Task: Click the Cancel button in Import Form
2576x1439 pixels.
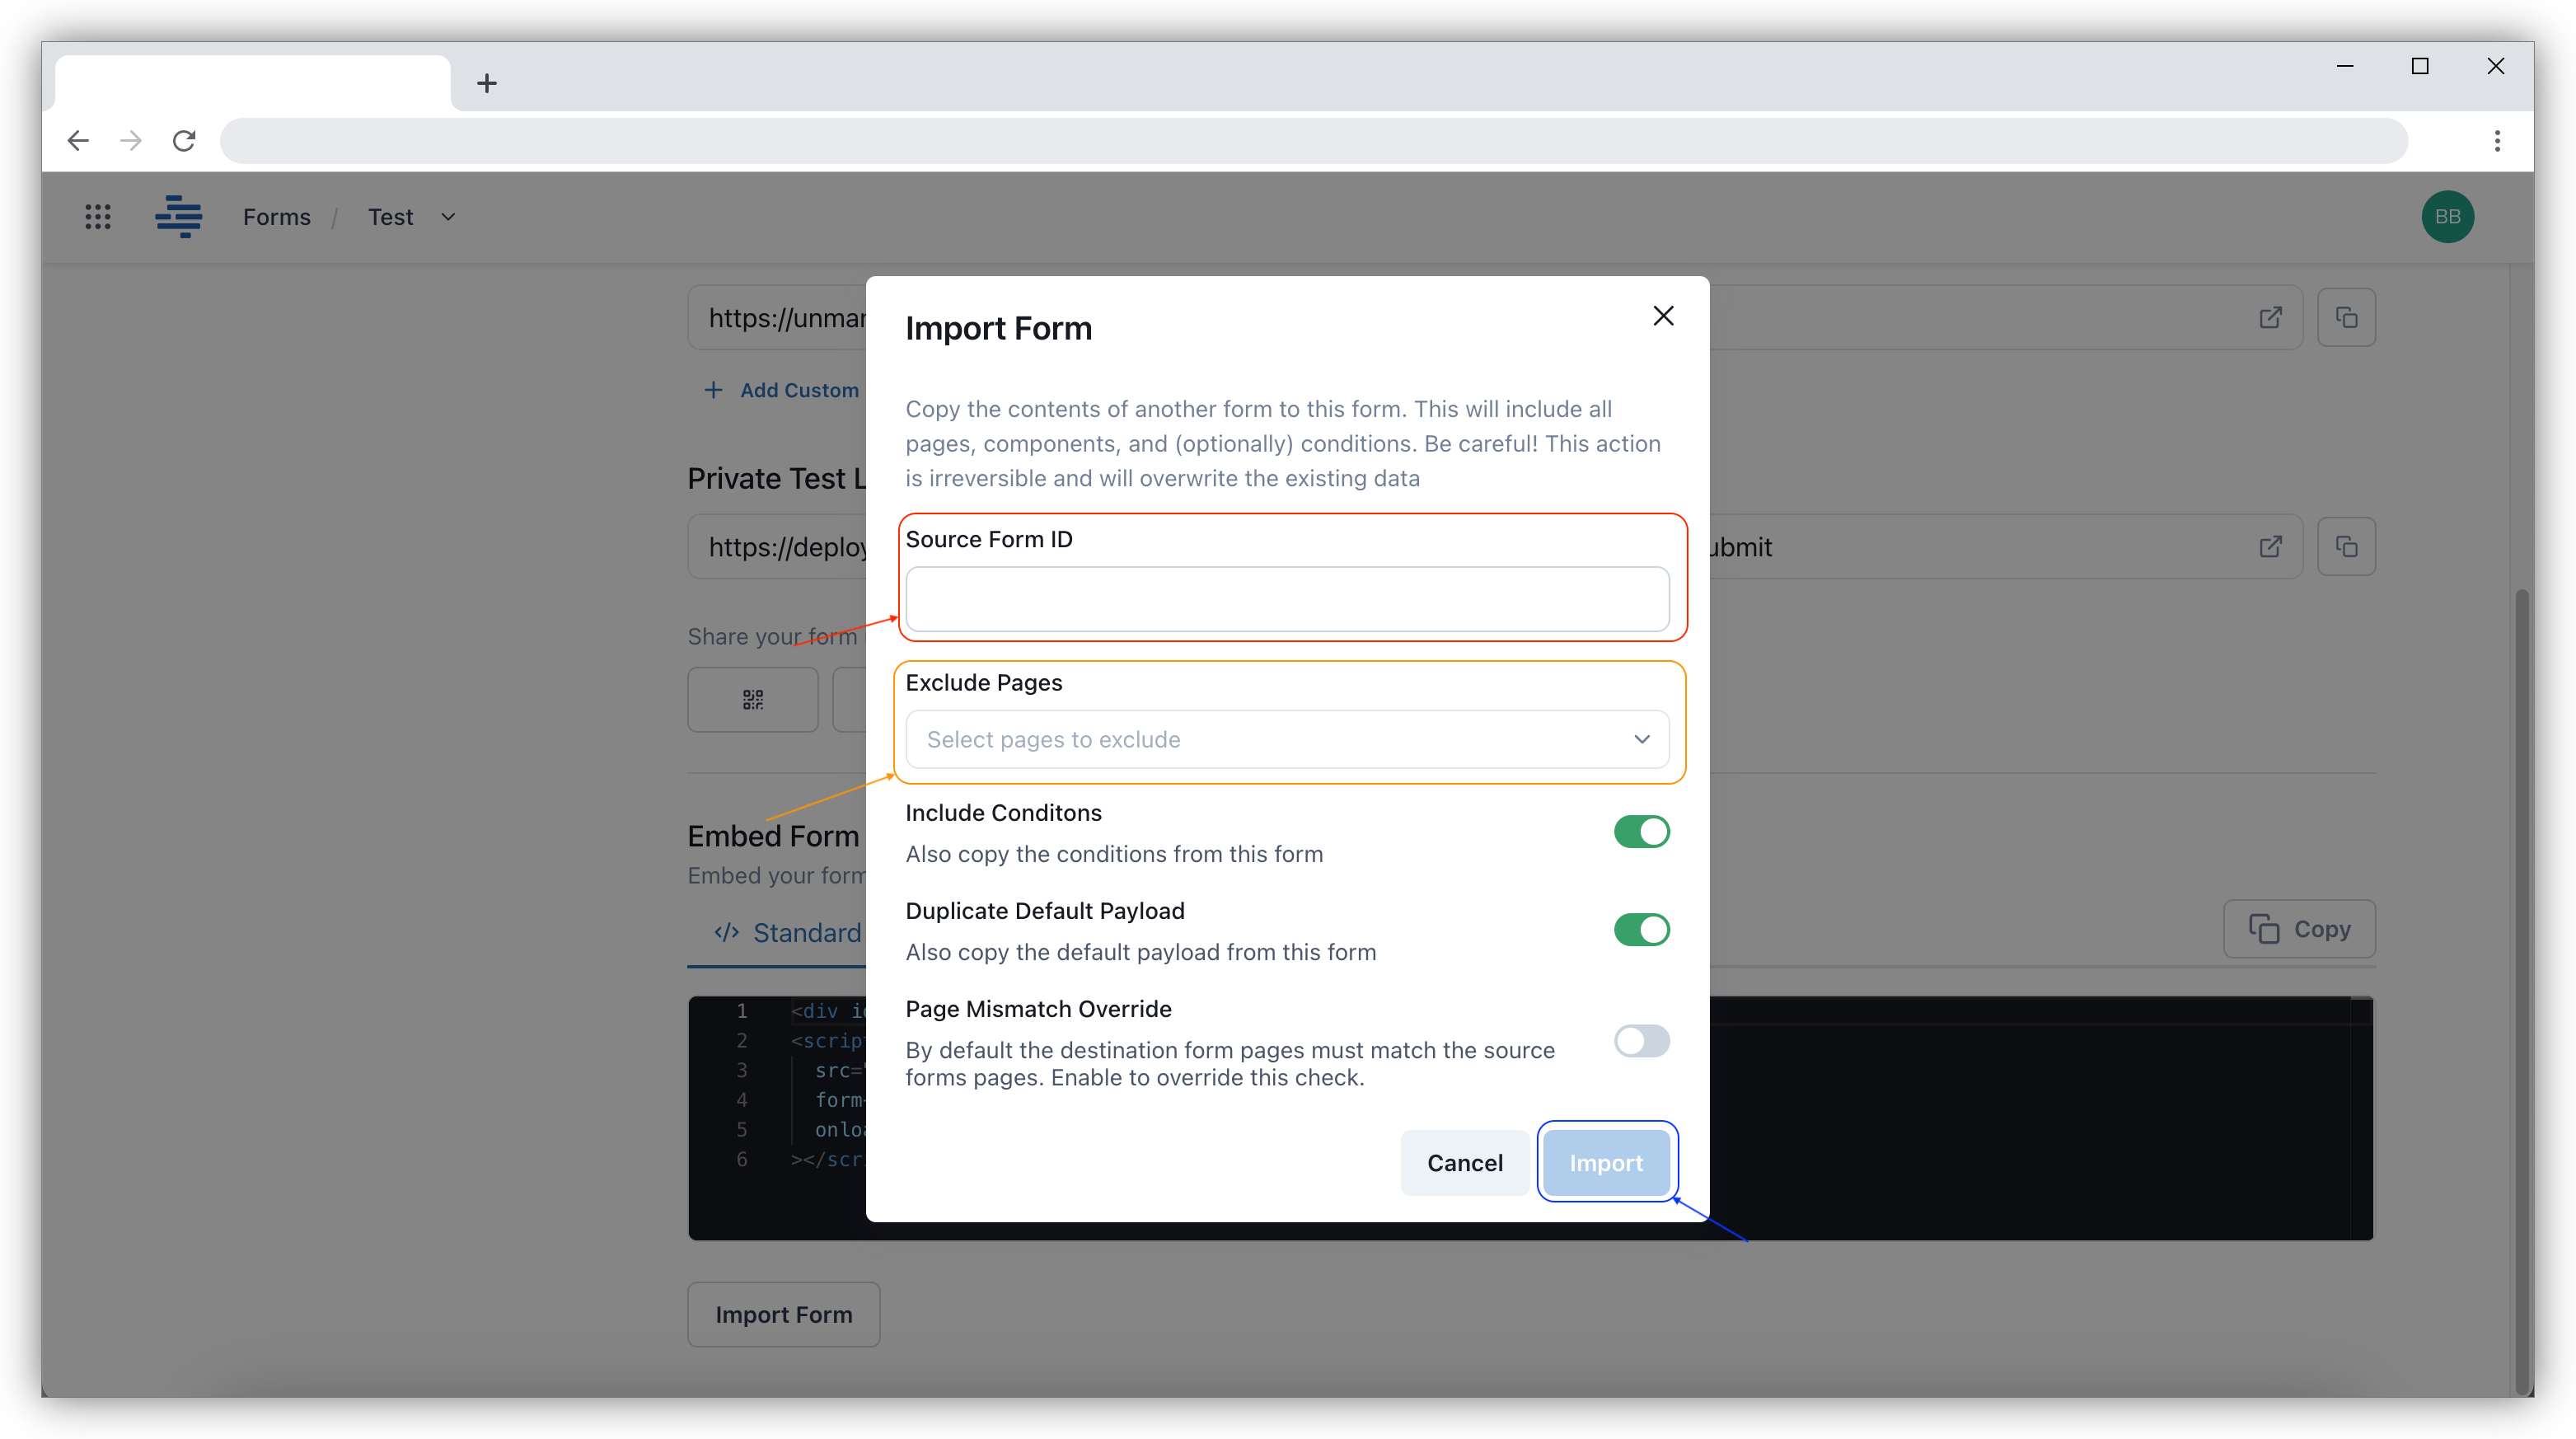Action: (1465, 1161)
